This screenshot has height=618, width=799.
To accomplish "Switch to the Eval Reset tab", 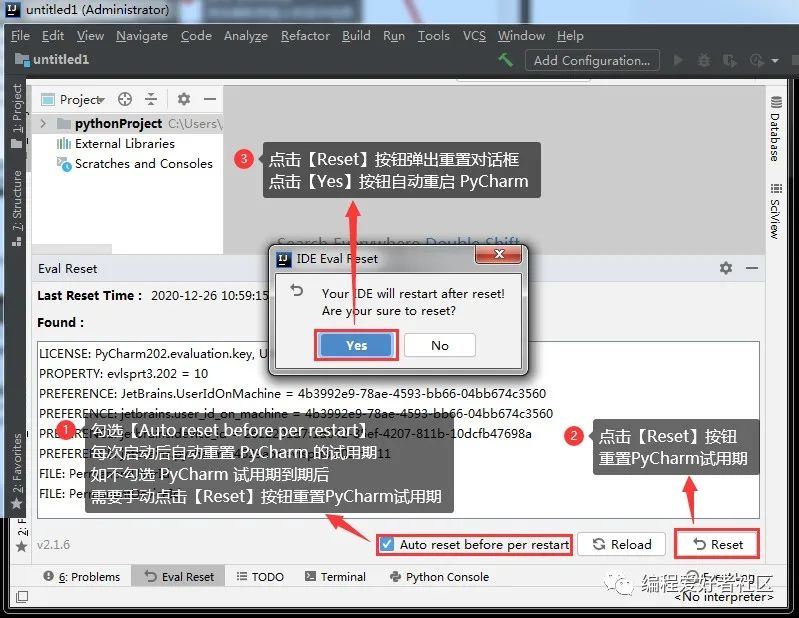I will click(x=179, y=577).
